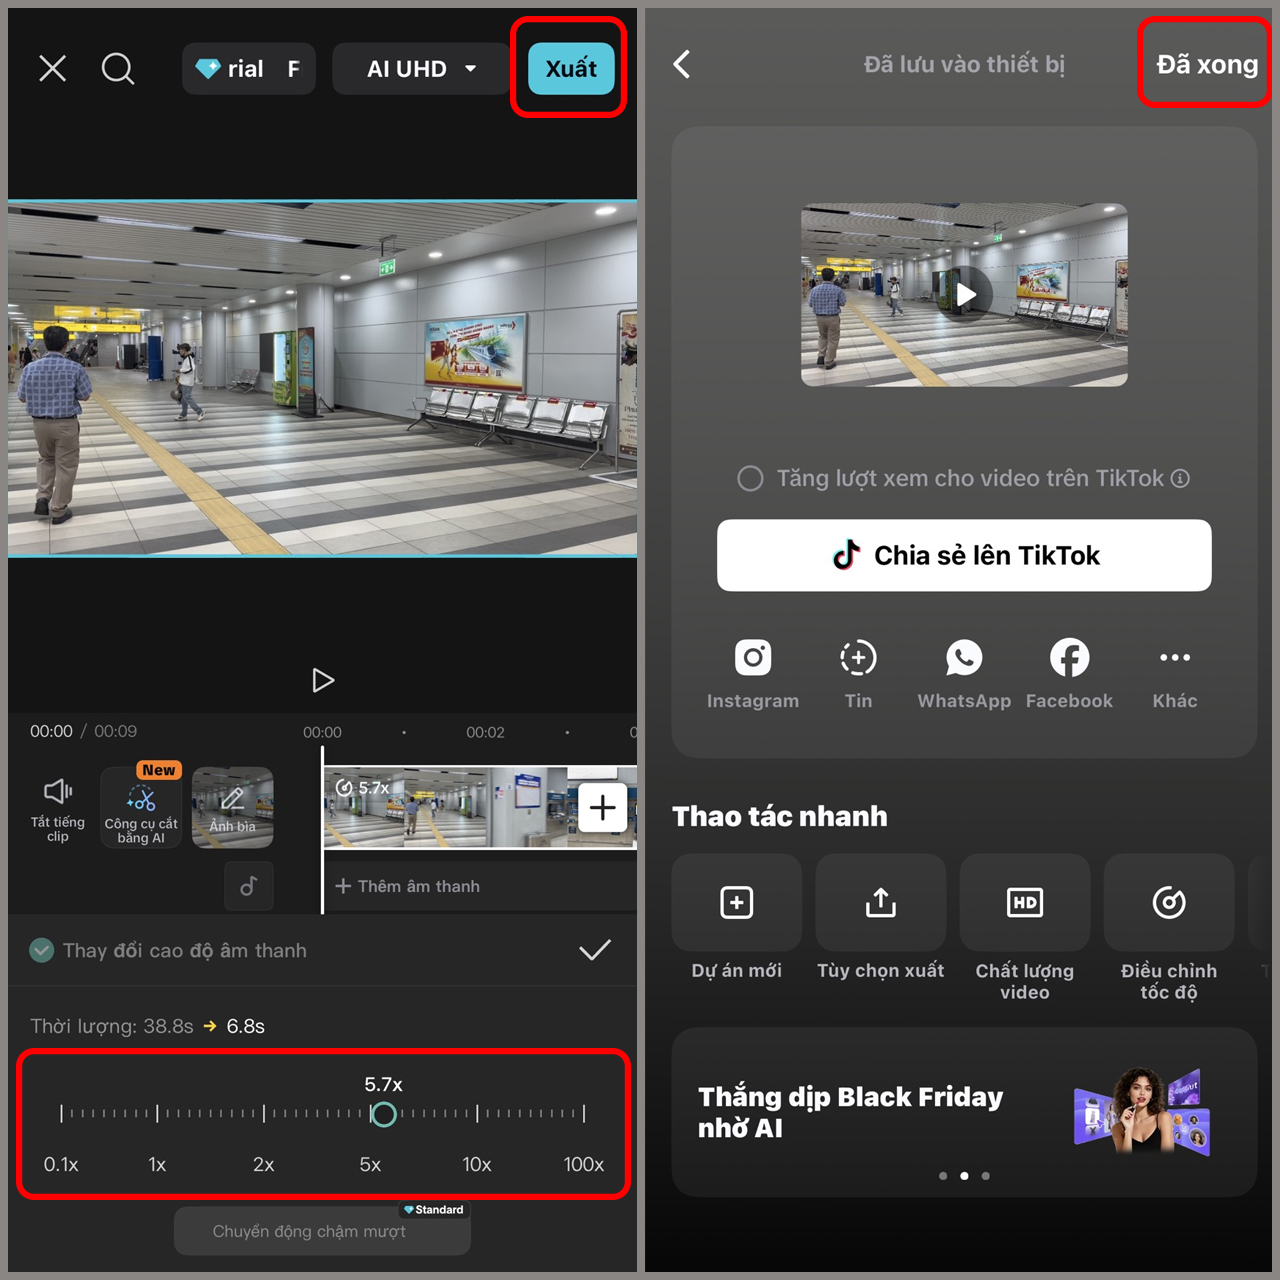The height and width of the screenshot is (1280, 1280).
Task: Select Tùy chọn xuất quick action
Action: pyautogui.click(x=880, y=902)
